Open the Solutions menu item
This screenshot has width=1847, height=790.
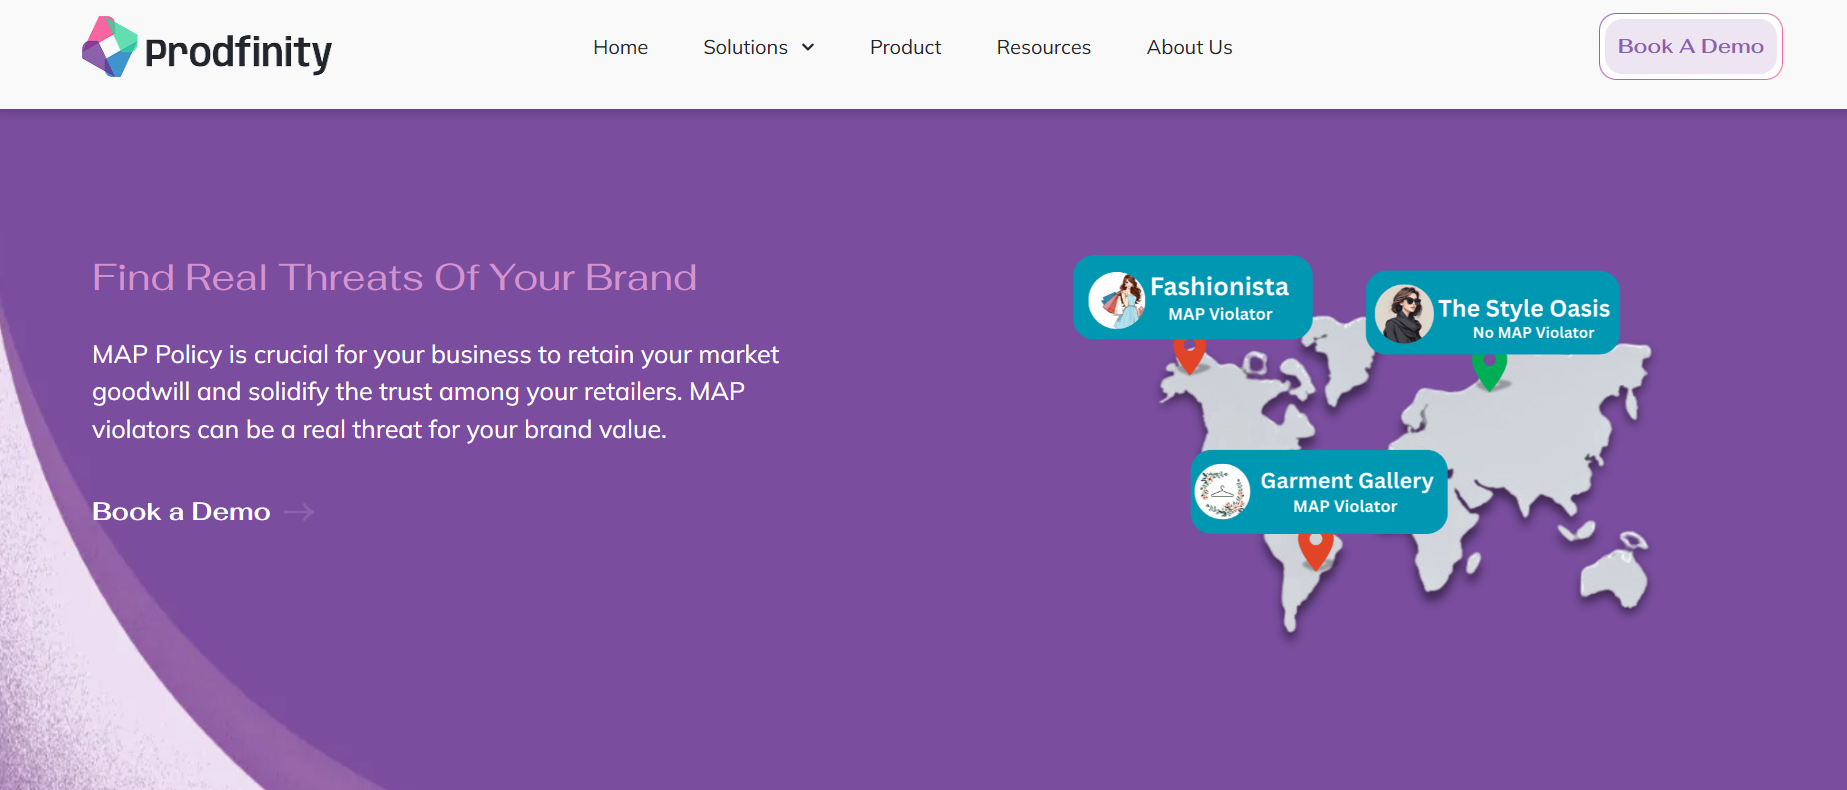[x=745, y=47]
